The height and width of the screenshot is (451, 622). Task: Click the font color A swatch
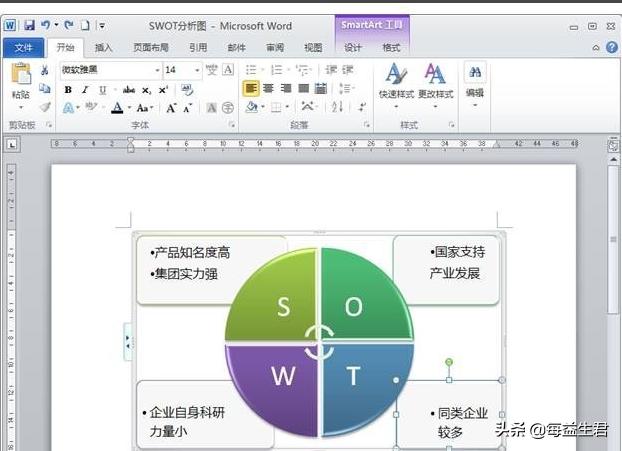116,108
